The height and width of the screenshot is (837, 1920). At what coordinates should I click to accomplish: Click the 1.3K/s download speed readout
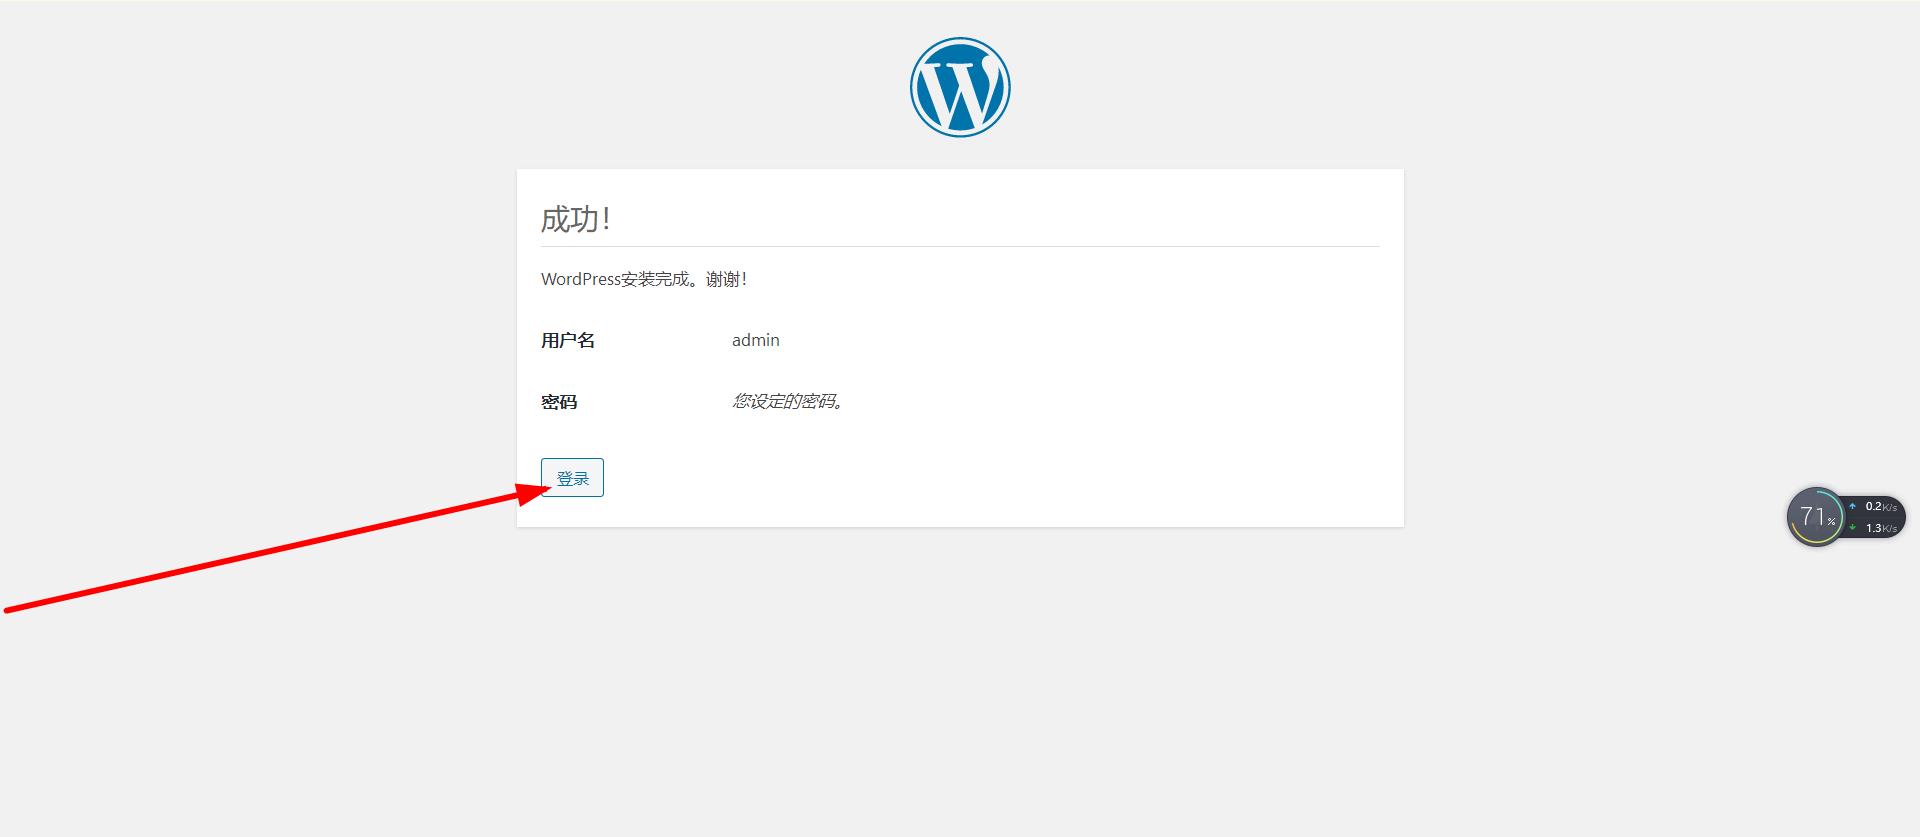(x=1880, y=528)
